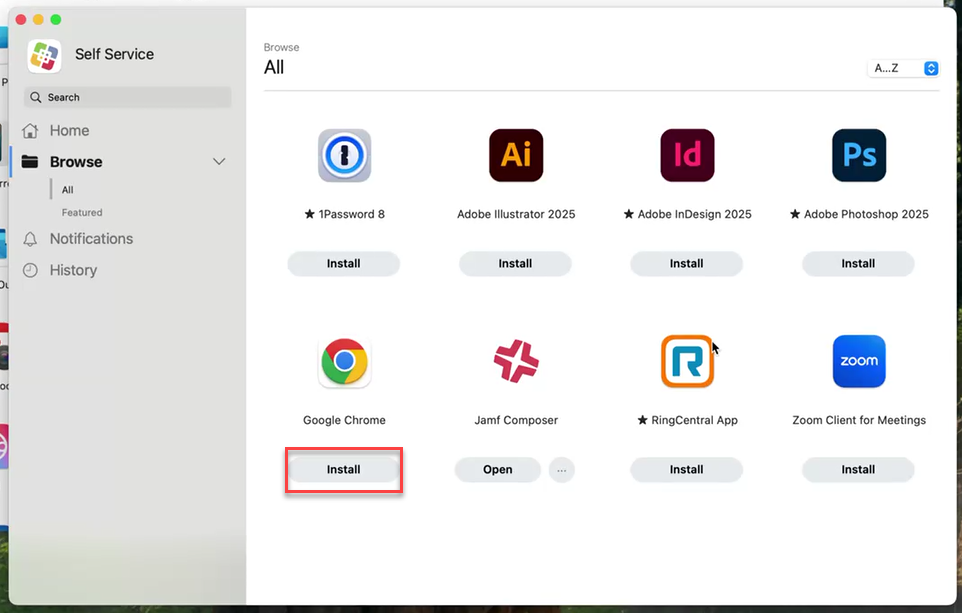Install 1Password 8
The width and height of the screenshot is (962, 613).
pyautogui.click(x=344, y=264)
